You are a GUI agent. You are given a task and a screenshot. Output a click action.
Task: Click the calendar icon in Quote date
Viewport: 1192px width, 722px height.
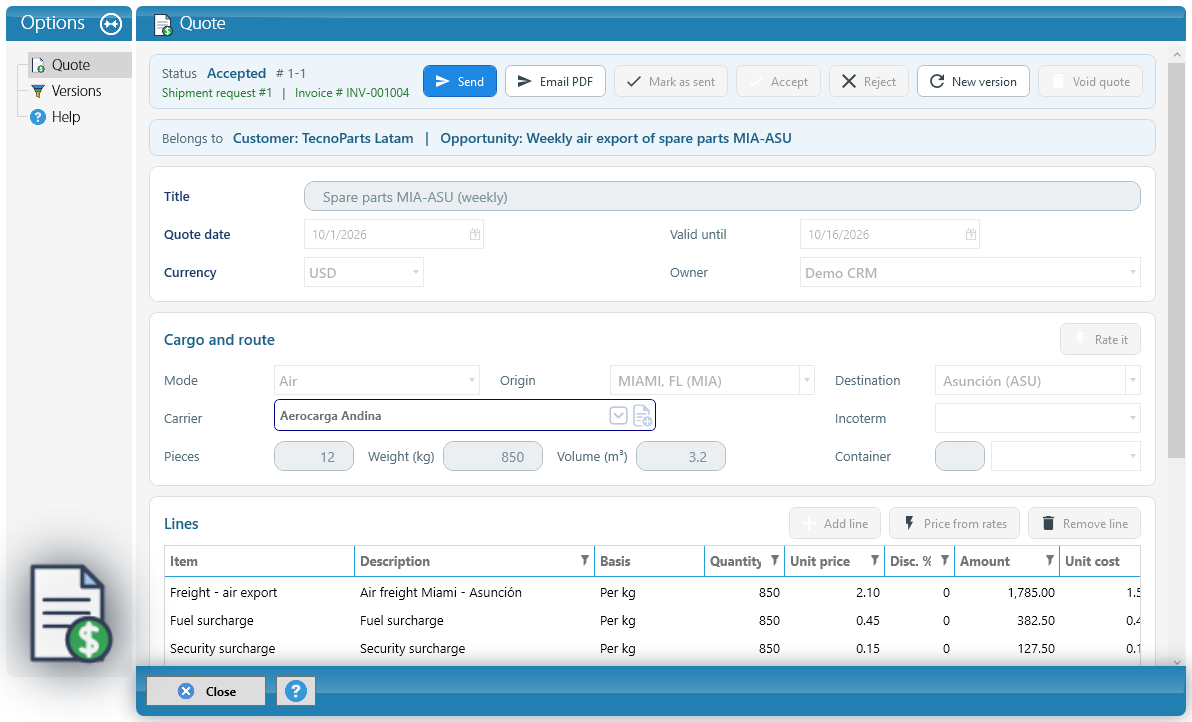tap(475, 235)
